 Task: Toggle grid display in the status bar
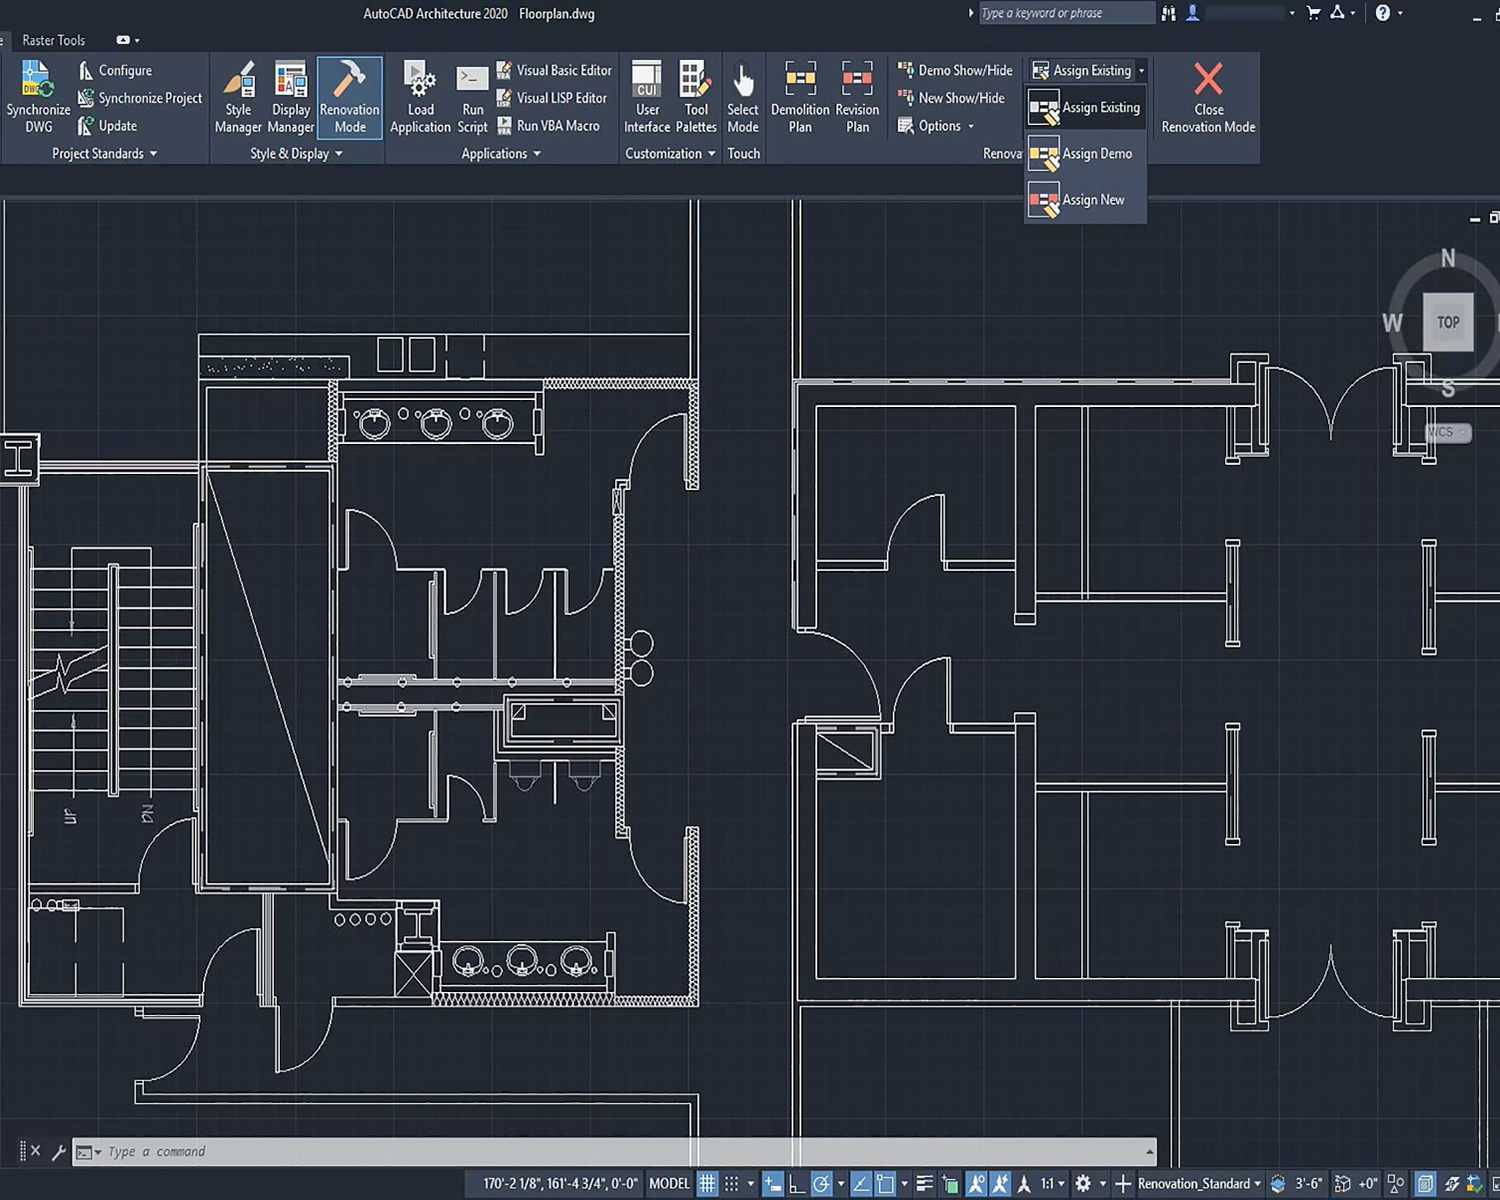click(x=708, y=1184)
